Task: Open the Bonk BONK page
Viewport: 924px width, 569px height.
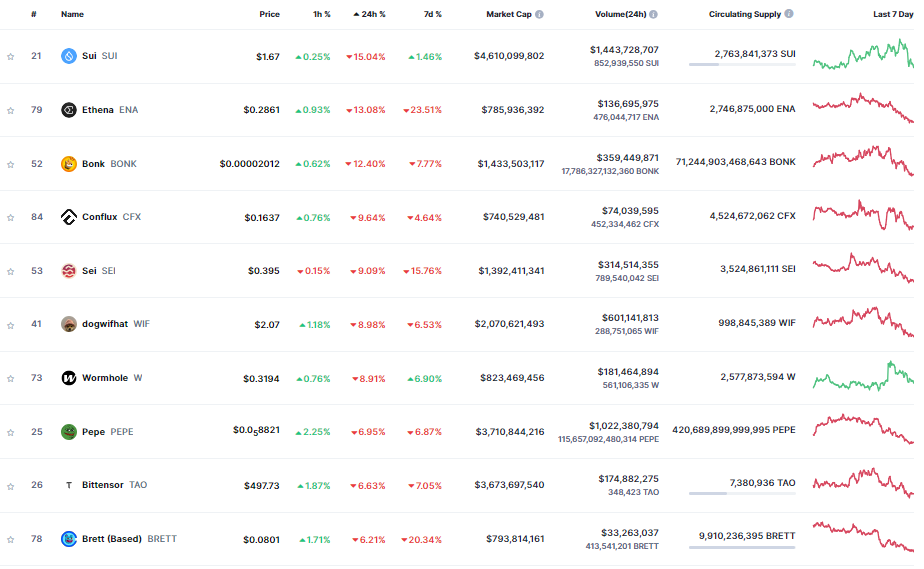Action: tap(109, 164)
